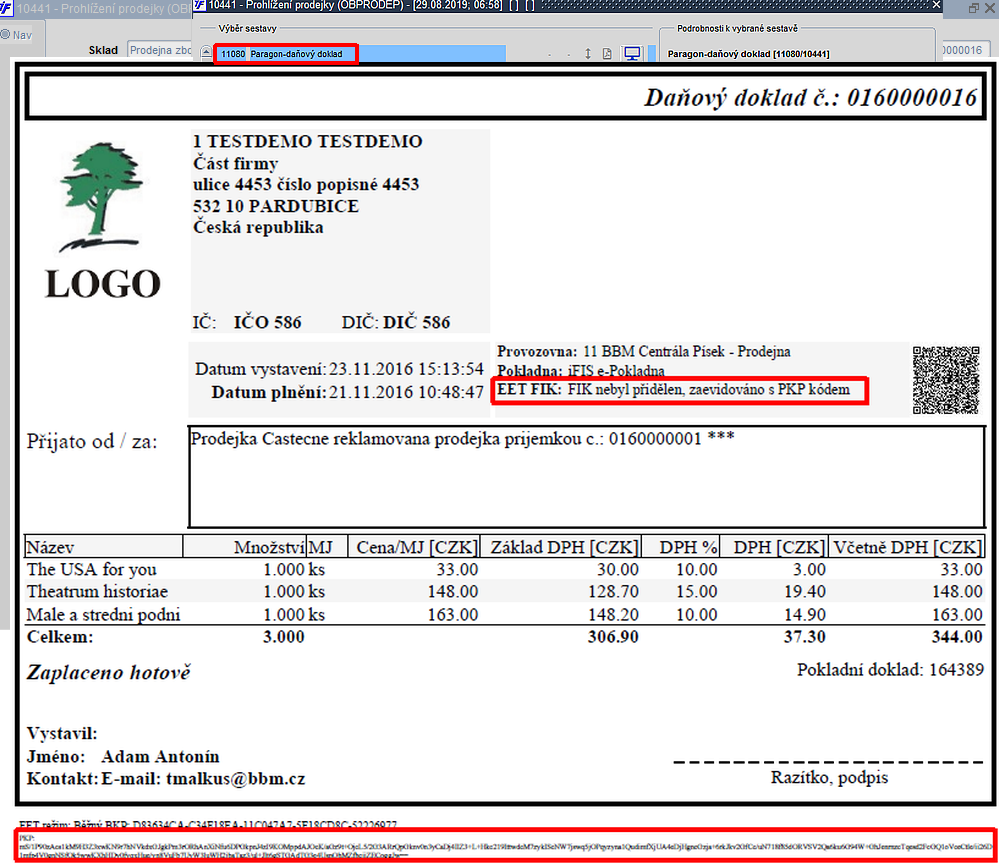Click the total amount 344.00
This screenshot has height=867, width=1001.
[x=956, y=637]
